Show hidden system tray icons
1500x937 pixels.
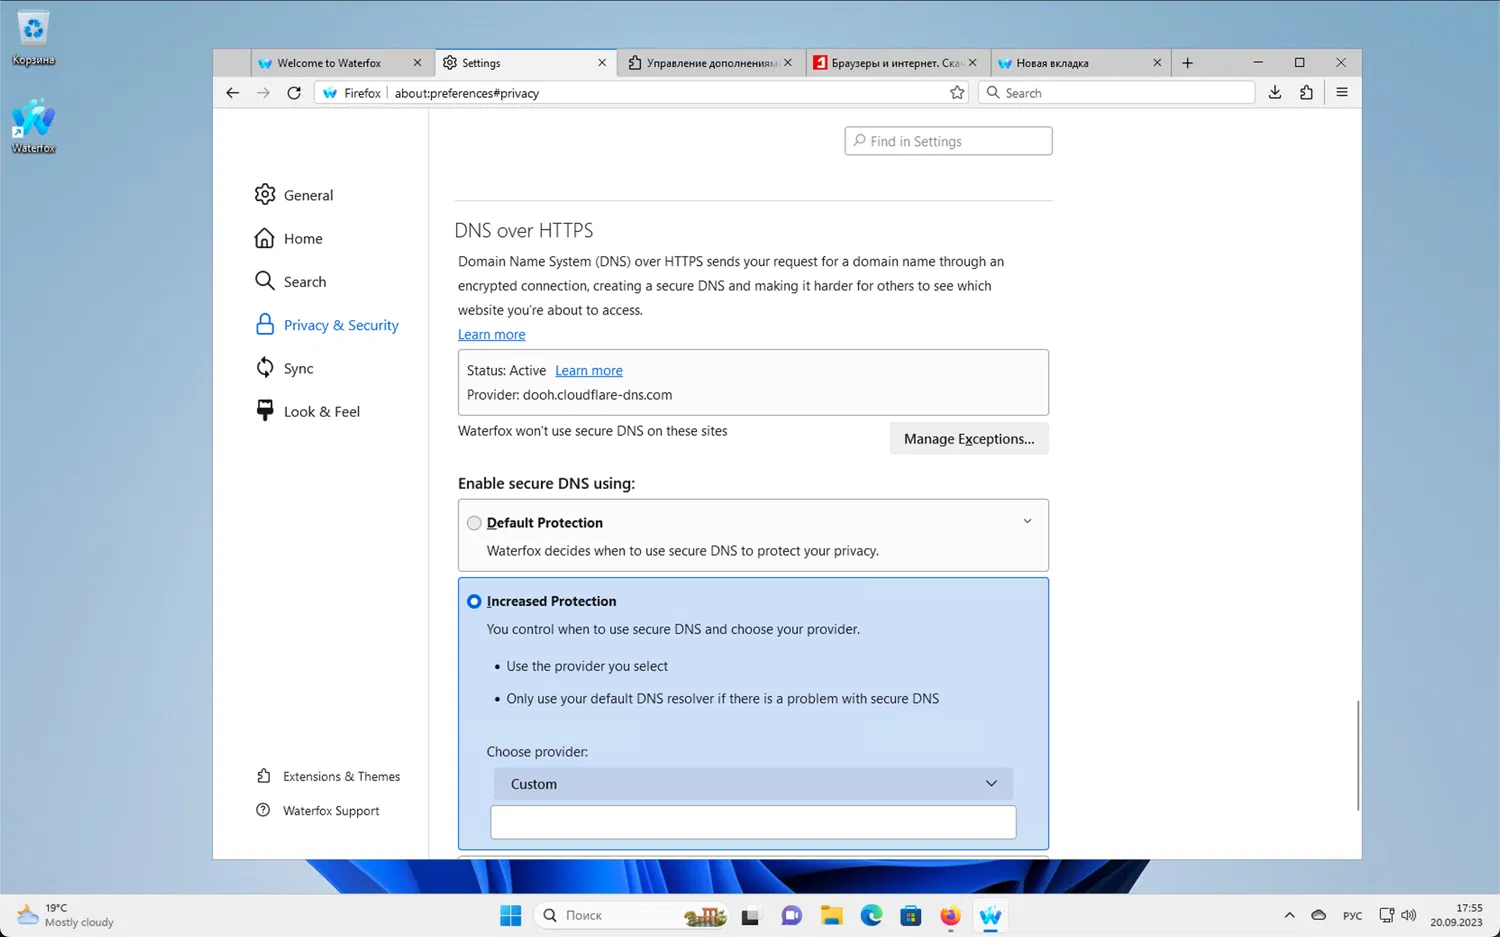pyautogui.click(x=1289, y=915)
